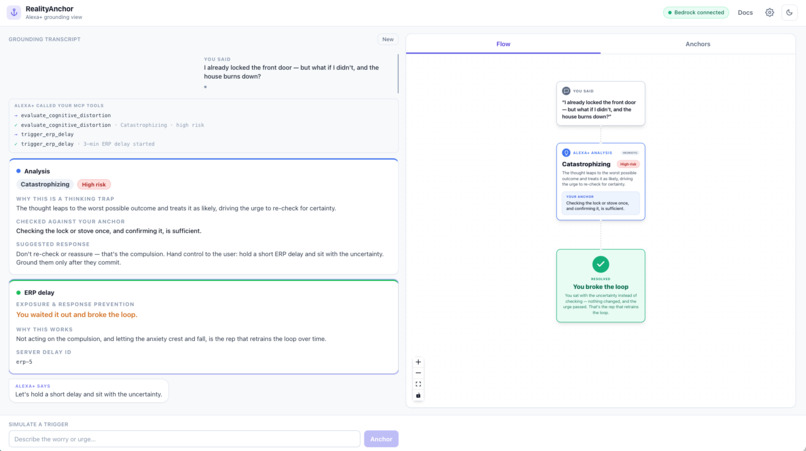Click the transcript panel scrollbar
Viewport: 806px width, 451px height.
(x=398, y=74)
